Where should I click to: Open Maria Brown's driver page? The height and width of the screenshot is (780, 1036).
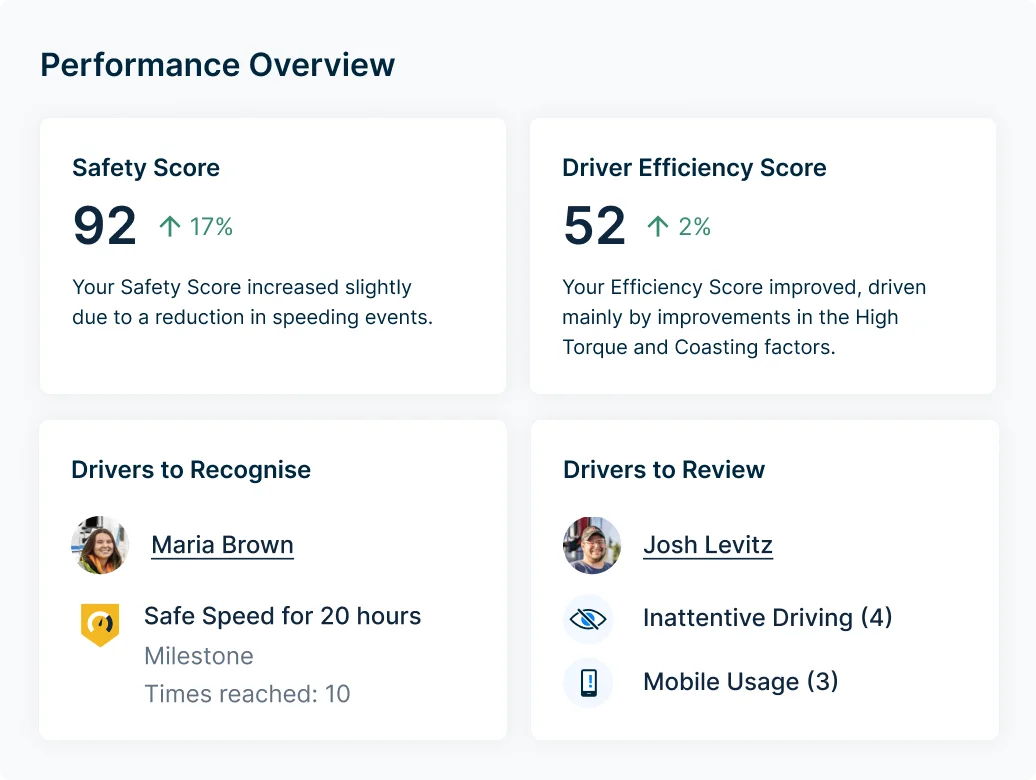[222, 544]
